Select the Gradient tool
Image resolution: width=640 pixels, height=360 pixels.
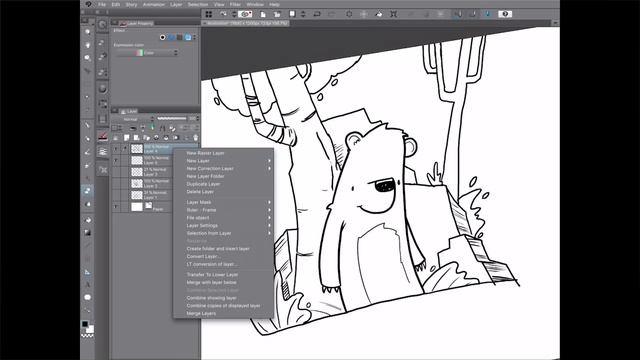(88, 233)
